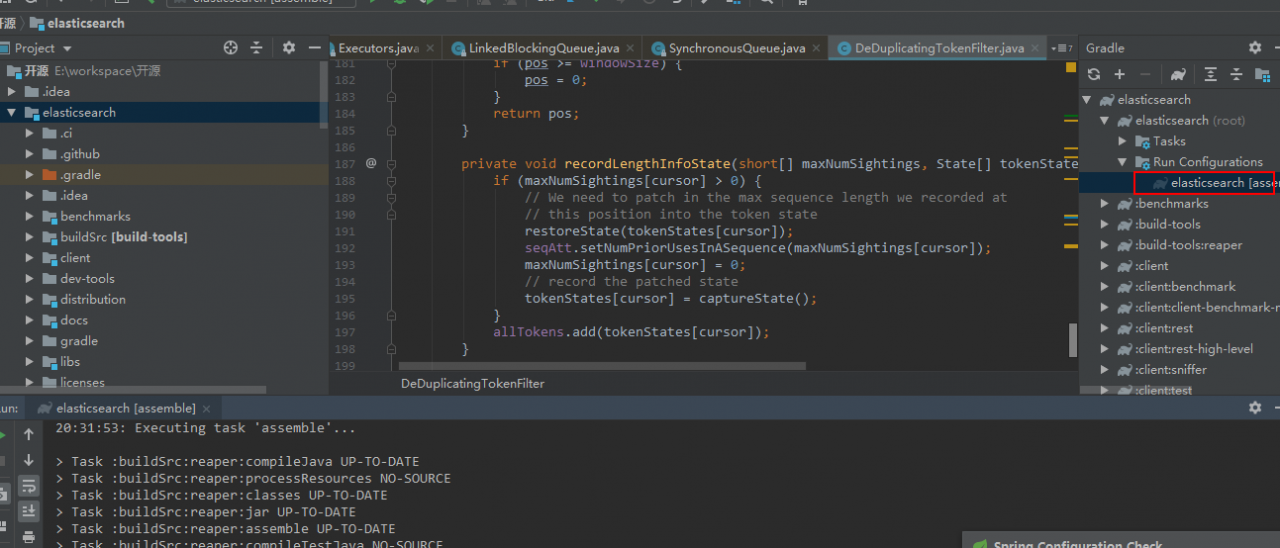Expand the .ci folder
Image resolution: width=1280 pixels, height=548 pixels.
coord(30,133)
